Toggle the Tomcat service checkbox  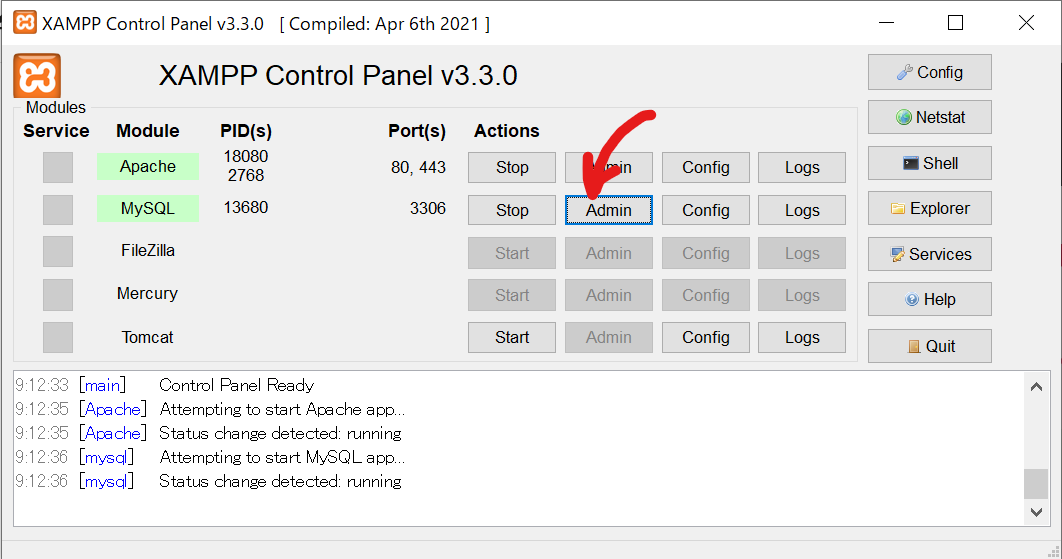point(58,337)
